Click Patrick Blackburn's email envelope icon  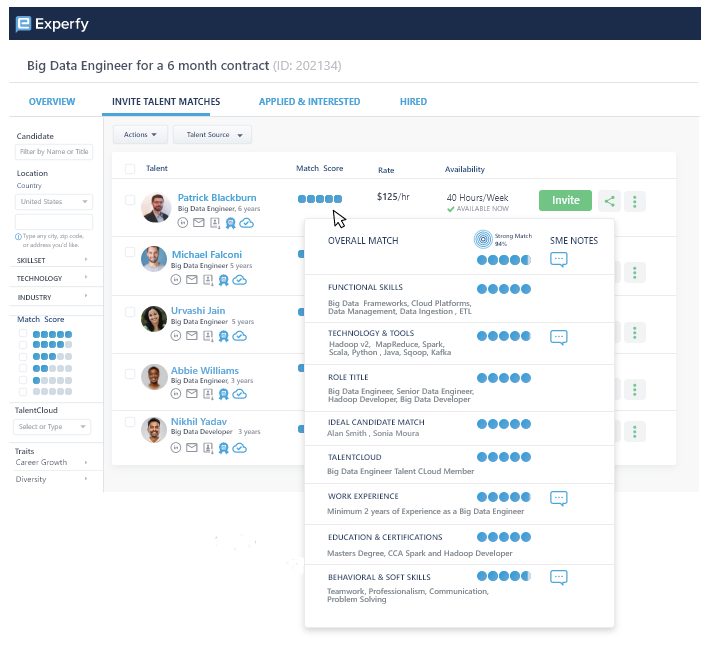point(199,222)
